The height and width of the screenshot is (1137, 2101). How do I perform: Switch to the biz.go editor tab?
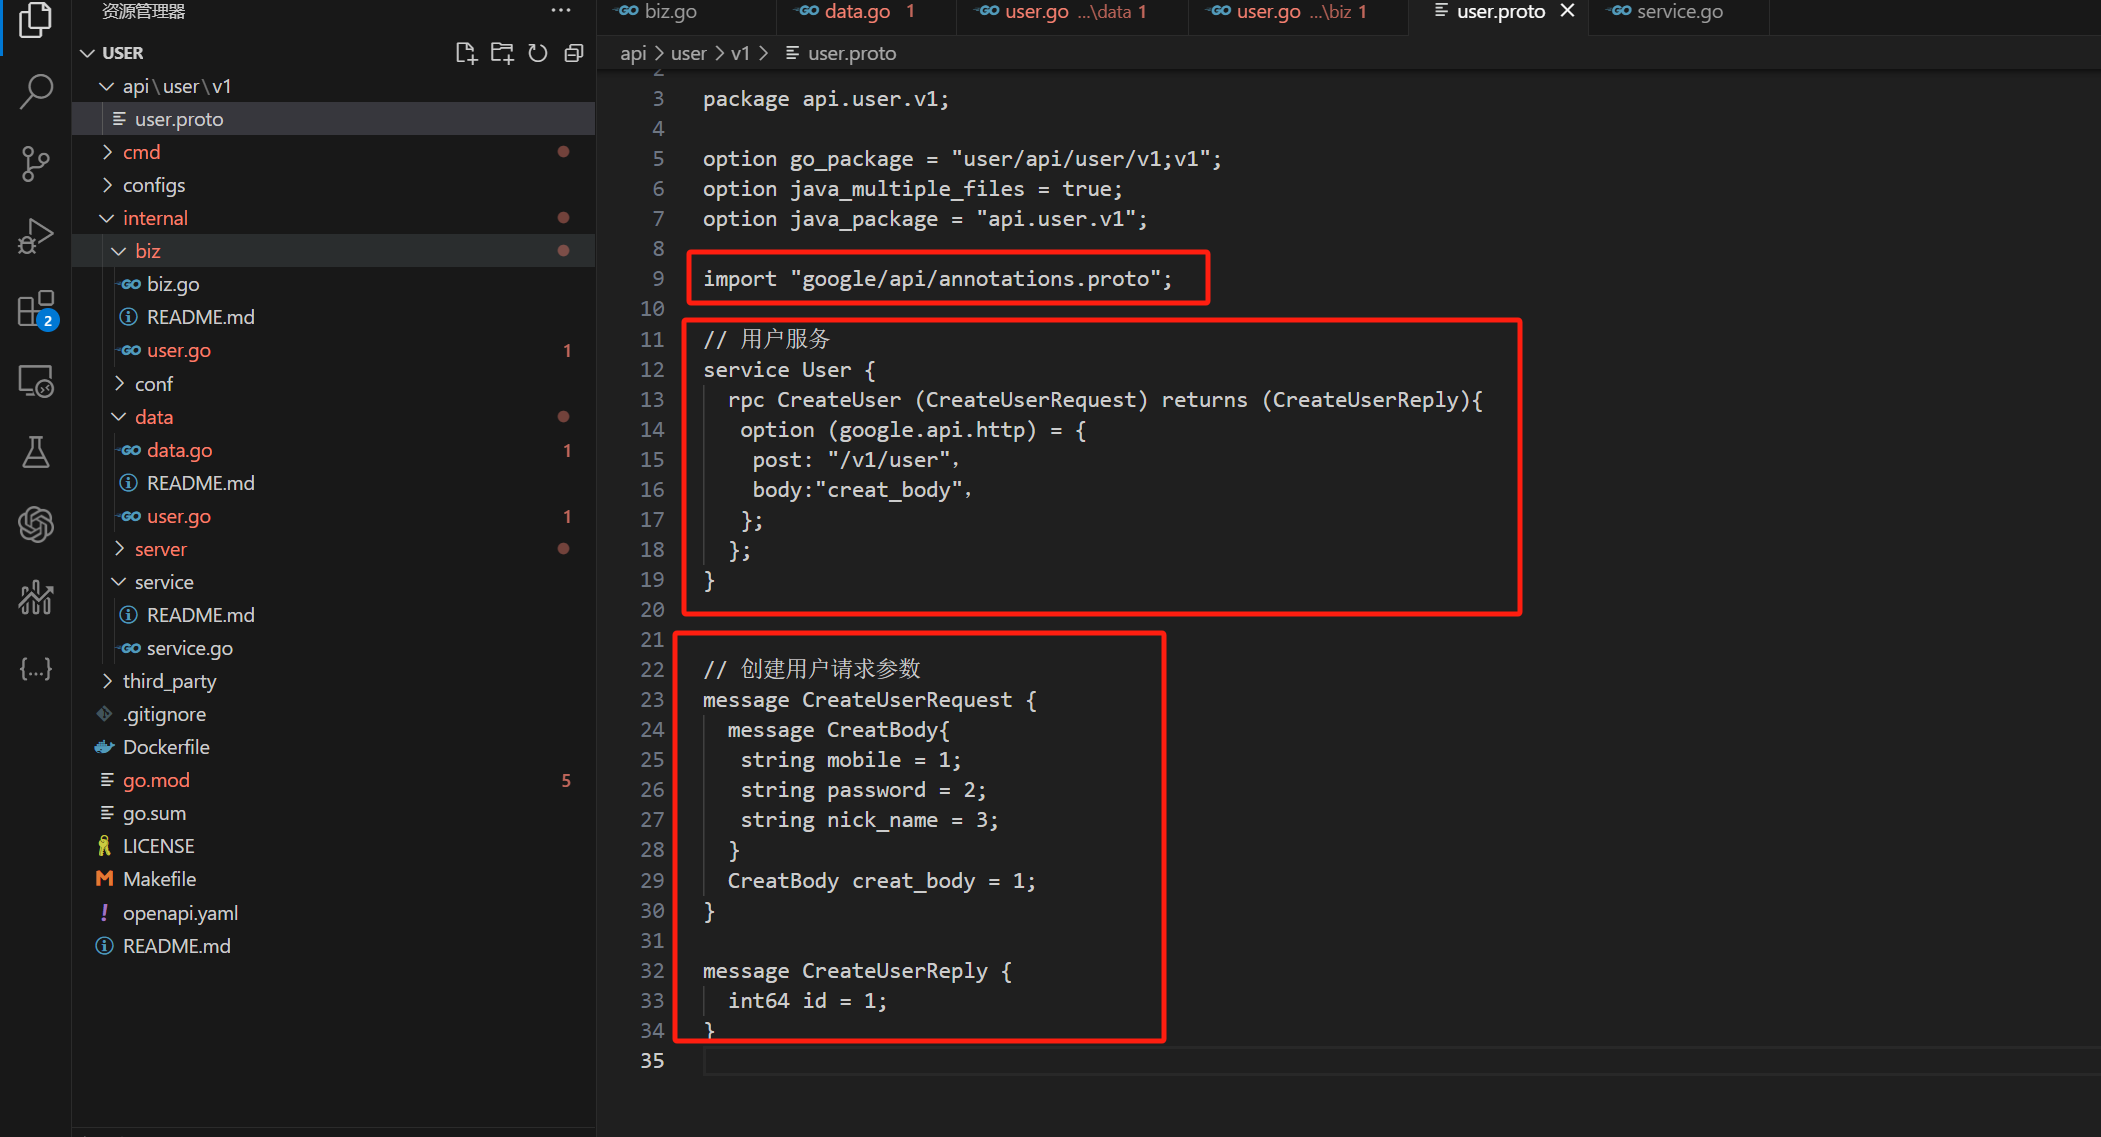[686, 12]
